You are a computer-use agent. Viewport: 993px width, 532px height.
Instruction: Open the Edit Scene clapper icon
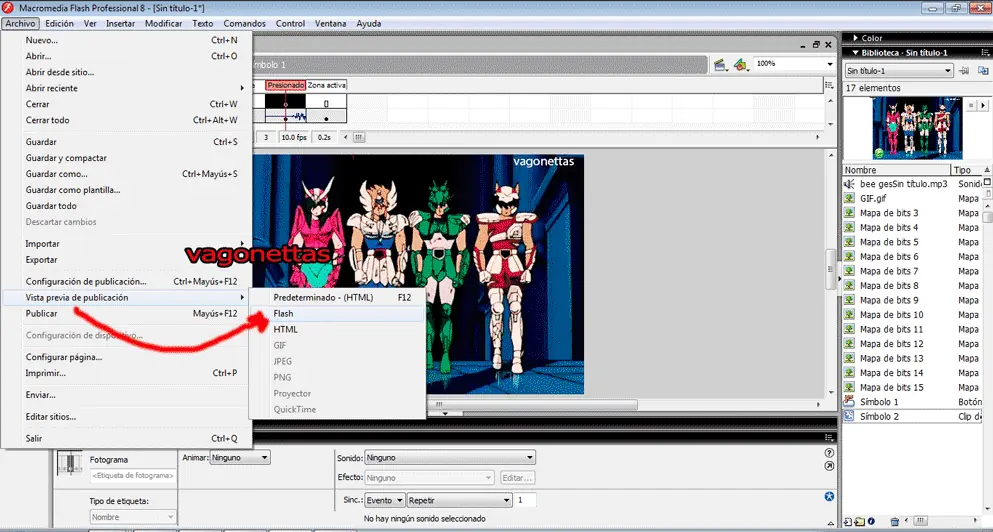[719, 65]
